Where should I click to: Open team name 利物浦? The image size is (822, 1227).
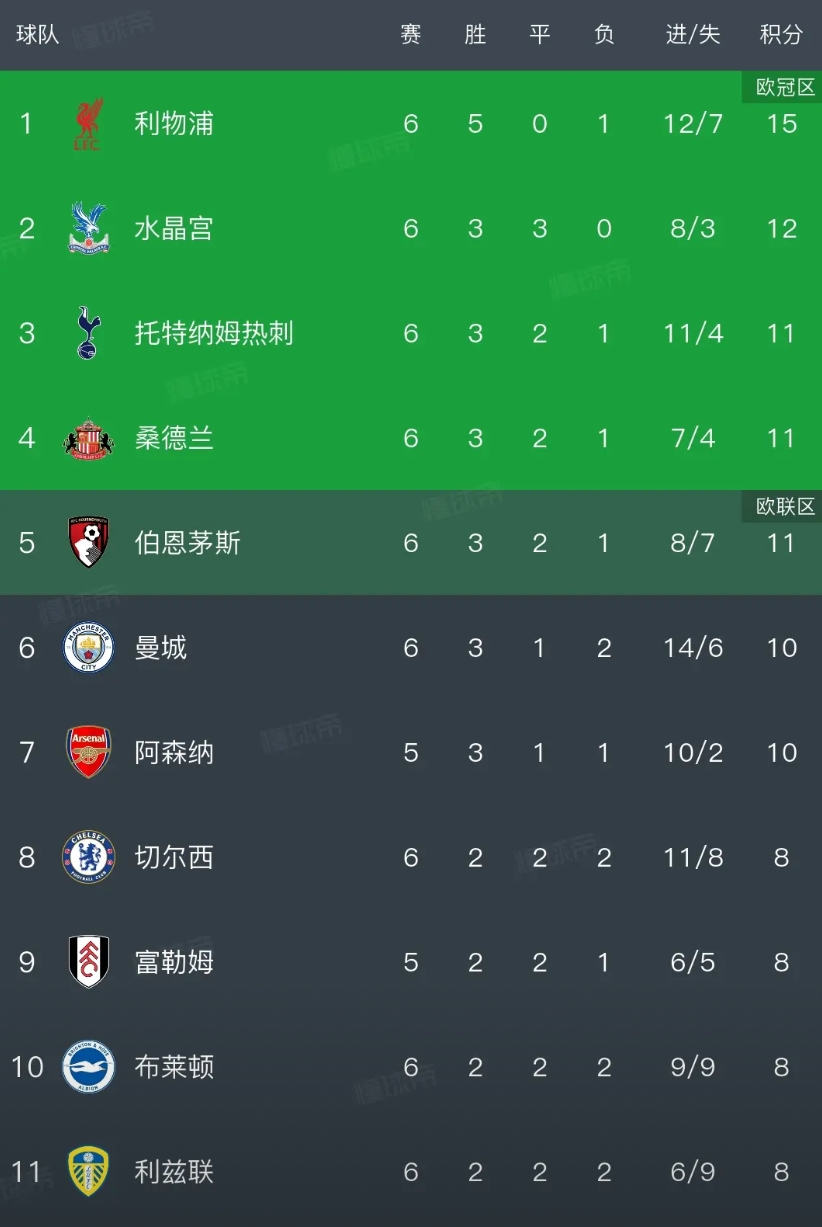click(174, 124)
